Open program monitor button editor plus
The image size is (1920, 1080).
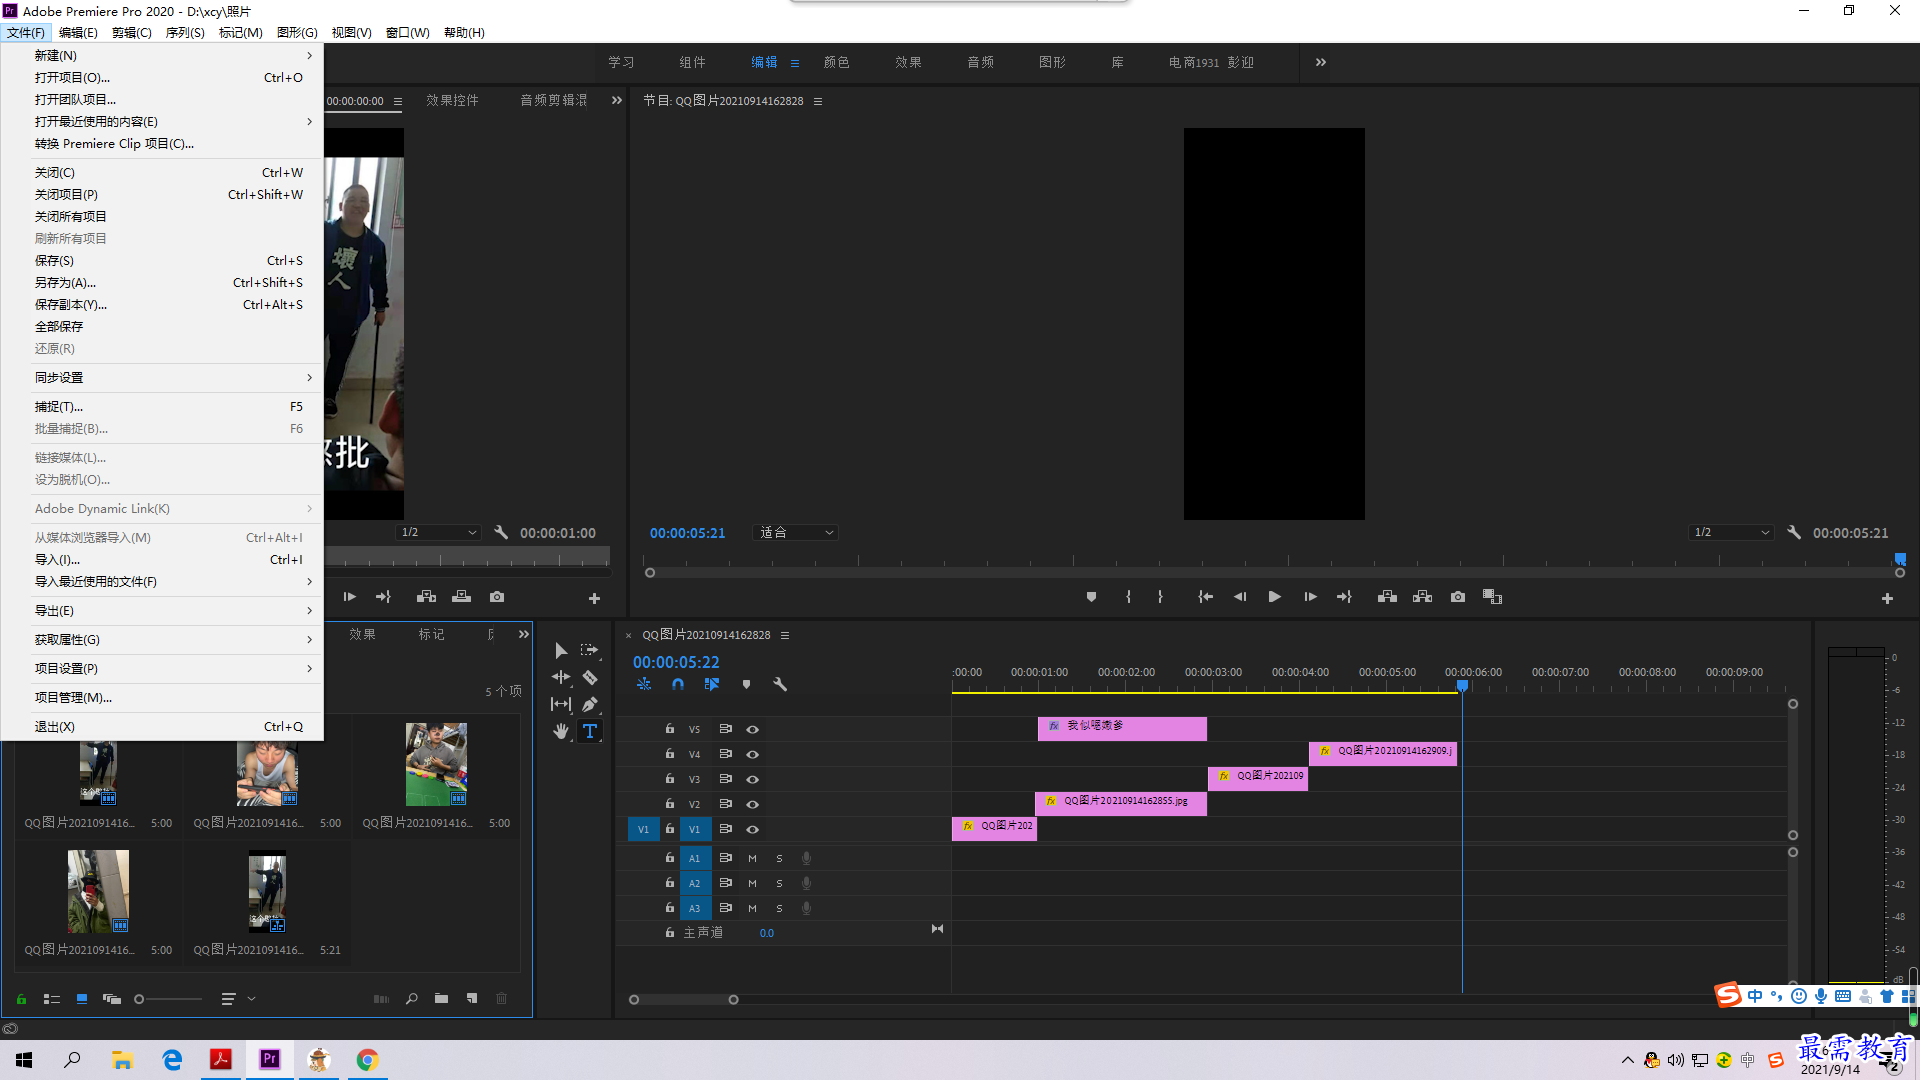pyautogui.click(x=1887, y=598)
